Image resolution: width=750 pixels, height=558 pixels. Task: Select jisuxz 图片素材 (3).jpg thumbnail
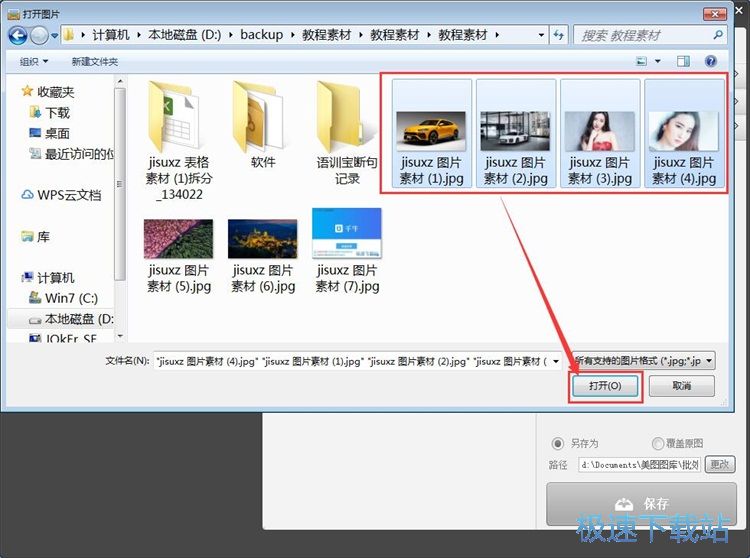[x=600, y=133]
